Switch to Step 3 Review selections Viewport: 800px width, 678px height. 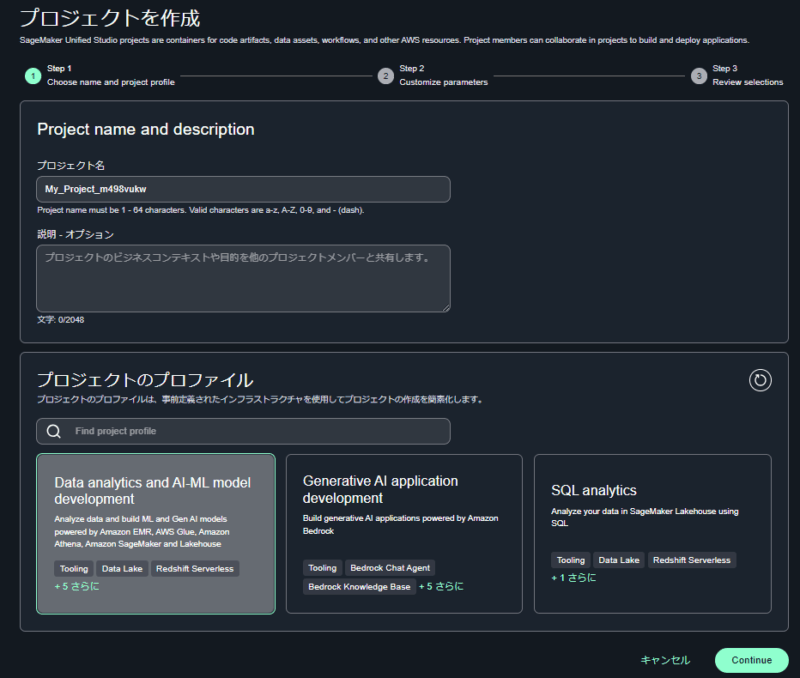point(699,76)
